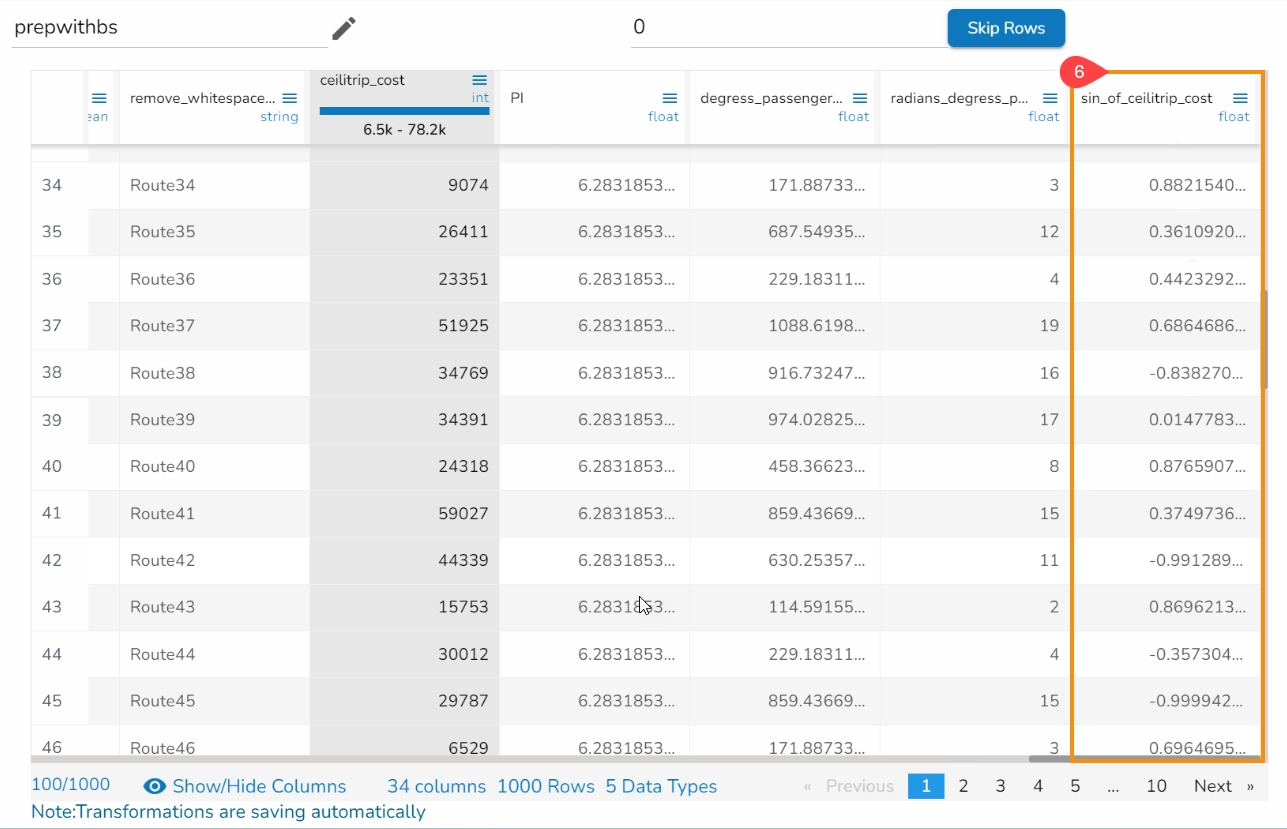
Task: Open the ceilitrip_cost column menu icon
Action: [479, 80]
